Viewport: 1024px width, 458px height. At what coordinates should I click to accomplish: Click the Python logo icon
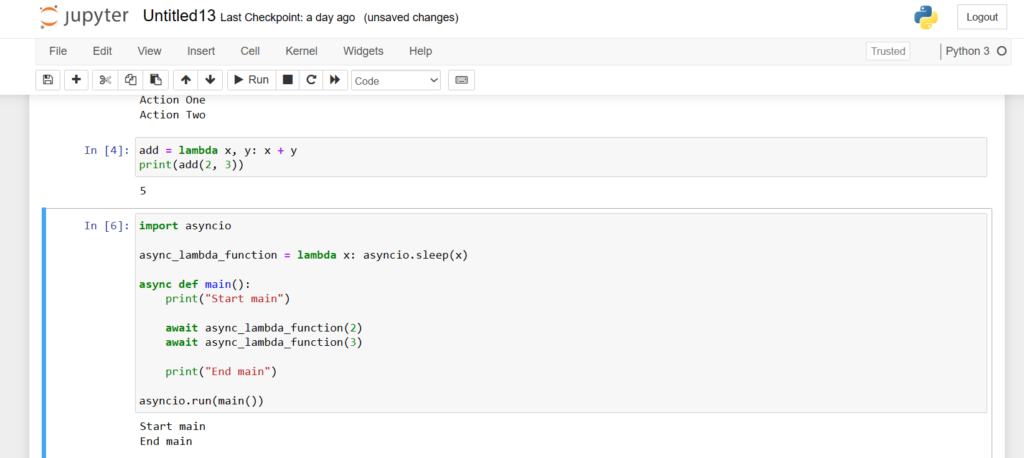[926, 18]
